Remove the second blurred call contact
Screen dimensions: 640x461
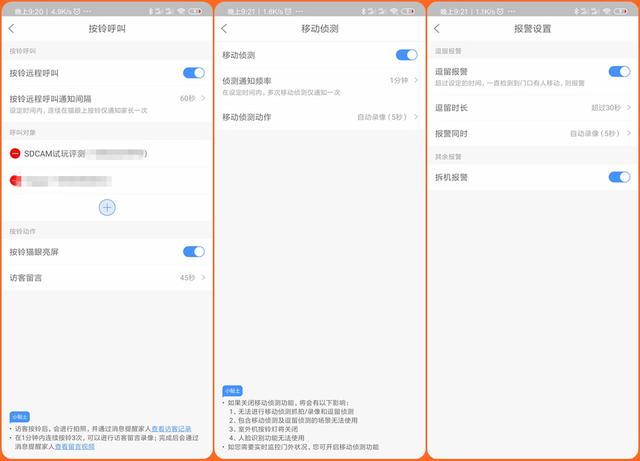click(x=15, y=180)
